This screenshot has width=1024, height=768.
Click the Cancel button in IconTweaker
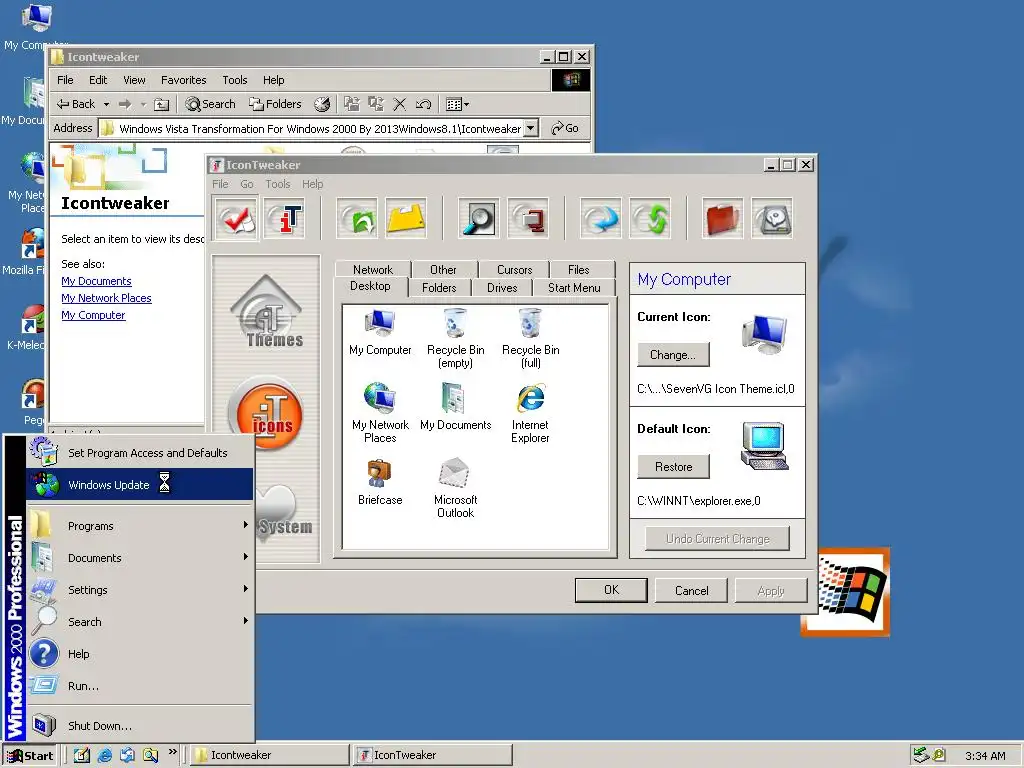tap(691, 590)
